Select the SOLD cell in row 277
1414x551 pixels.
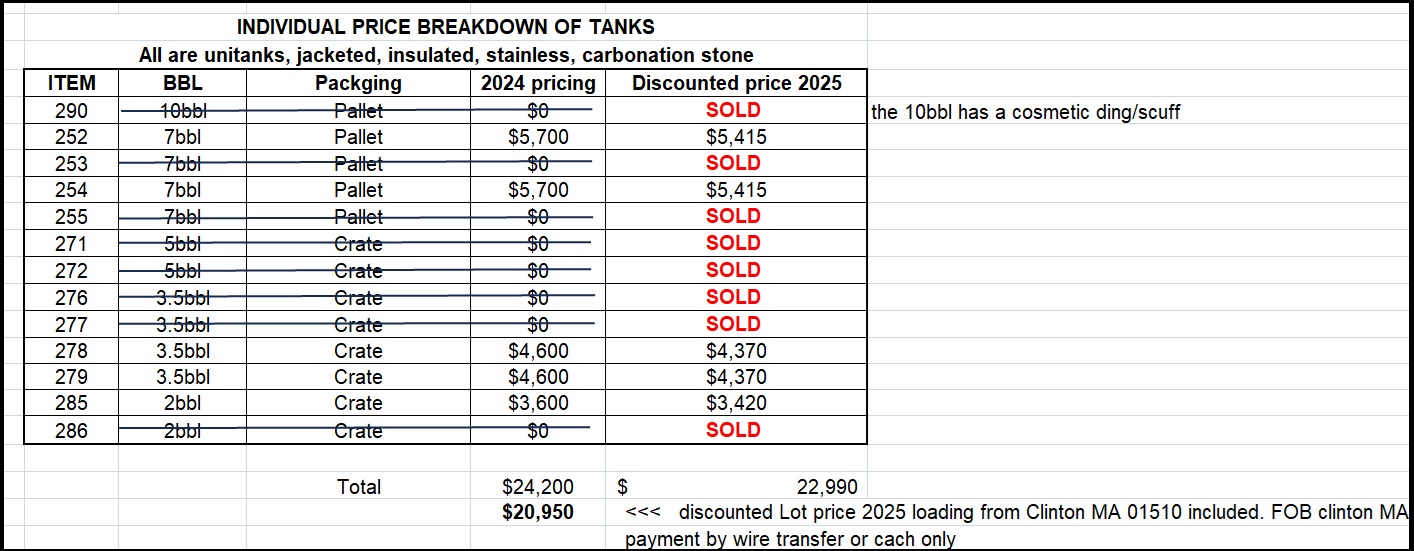pyautogui.click(x=734, y=324)
